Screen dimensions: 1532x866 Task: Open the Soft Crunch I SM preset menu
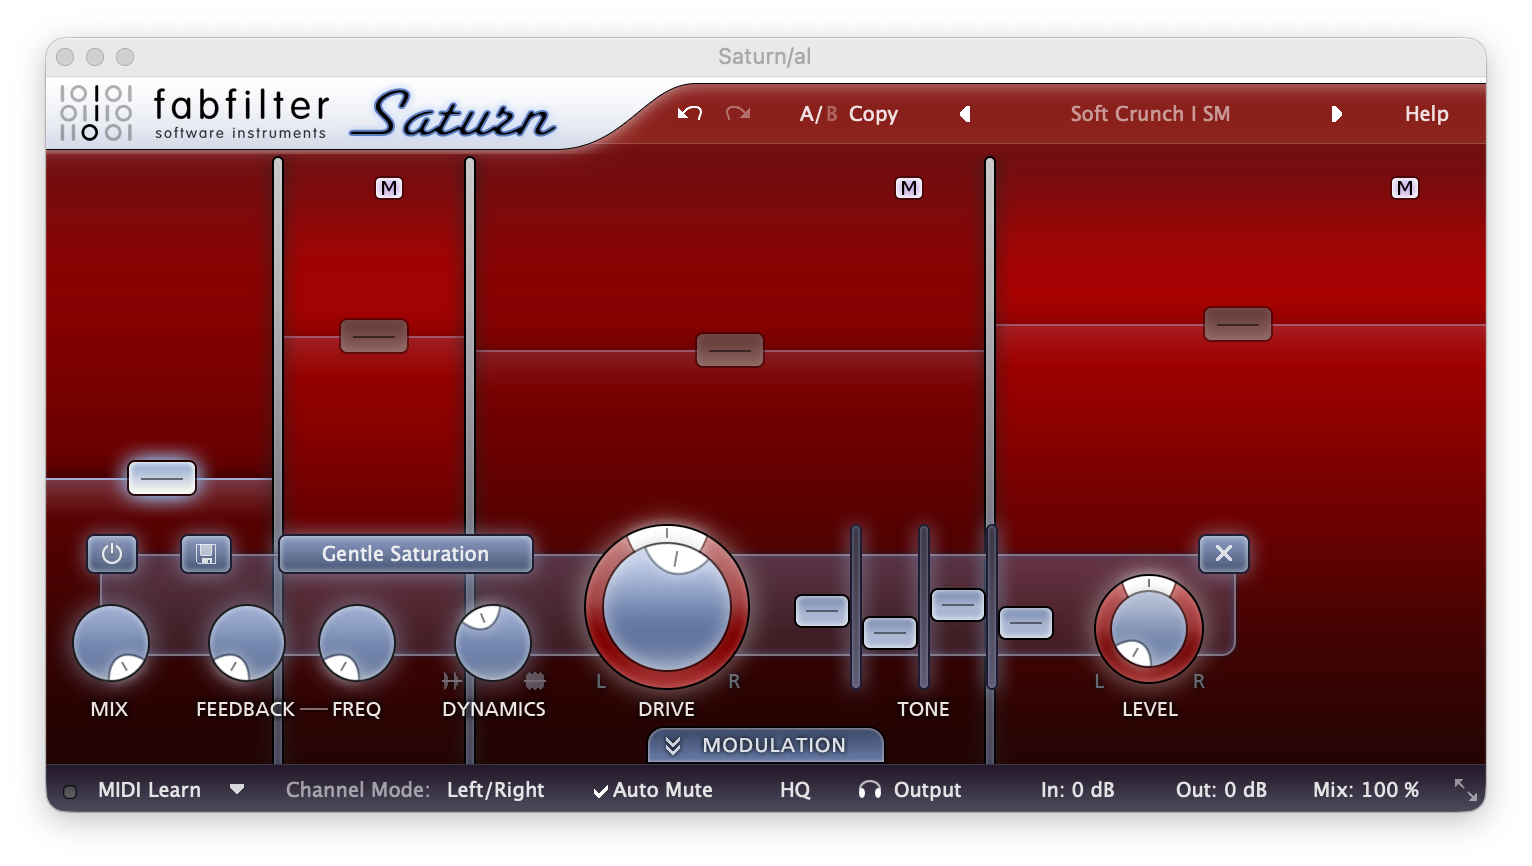coord(1150,114)
